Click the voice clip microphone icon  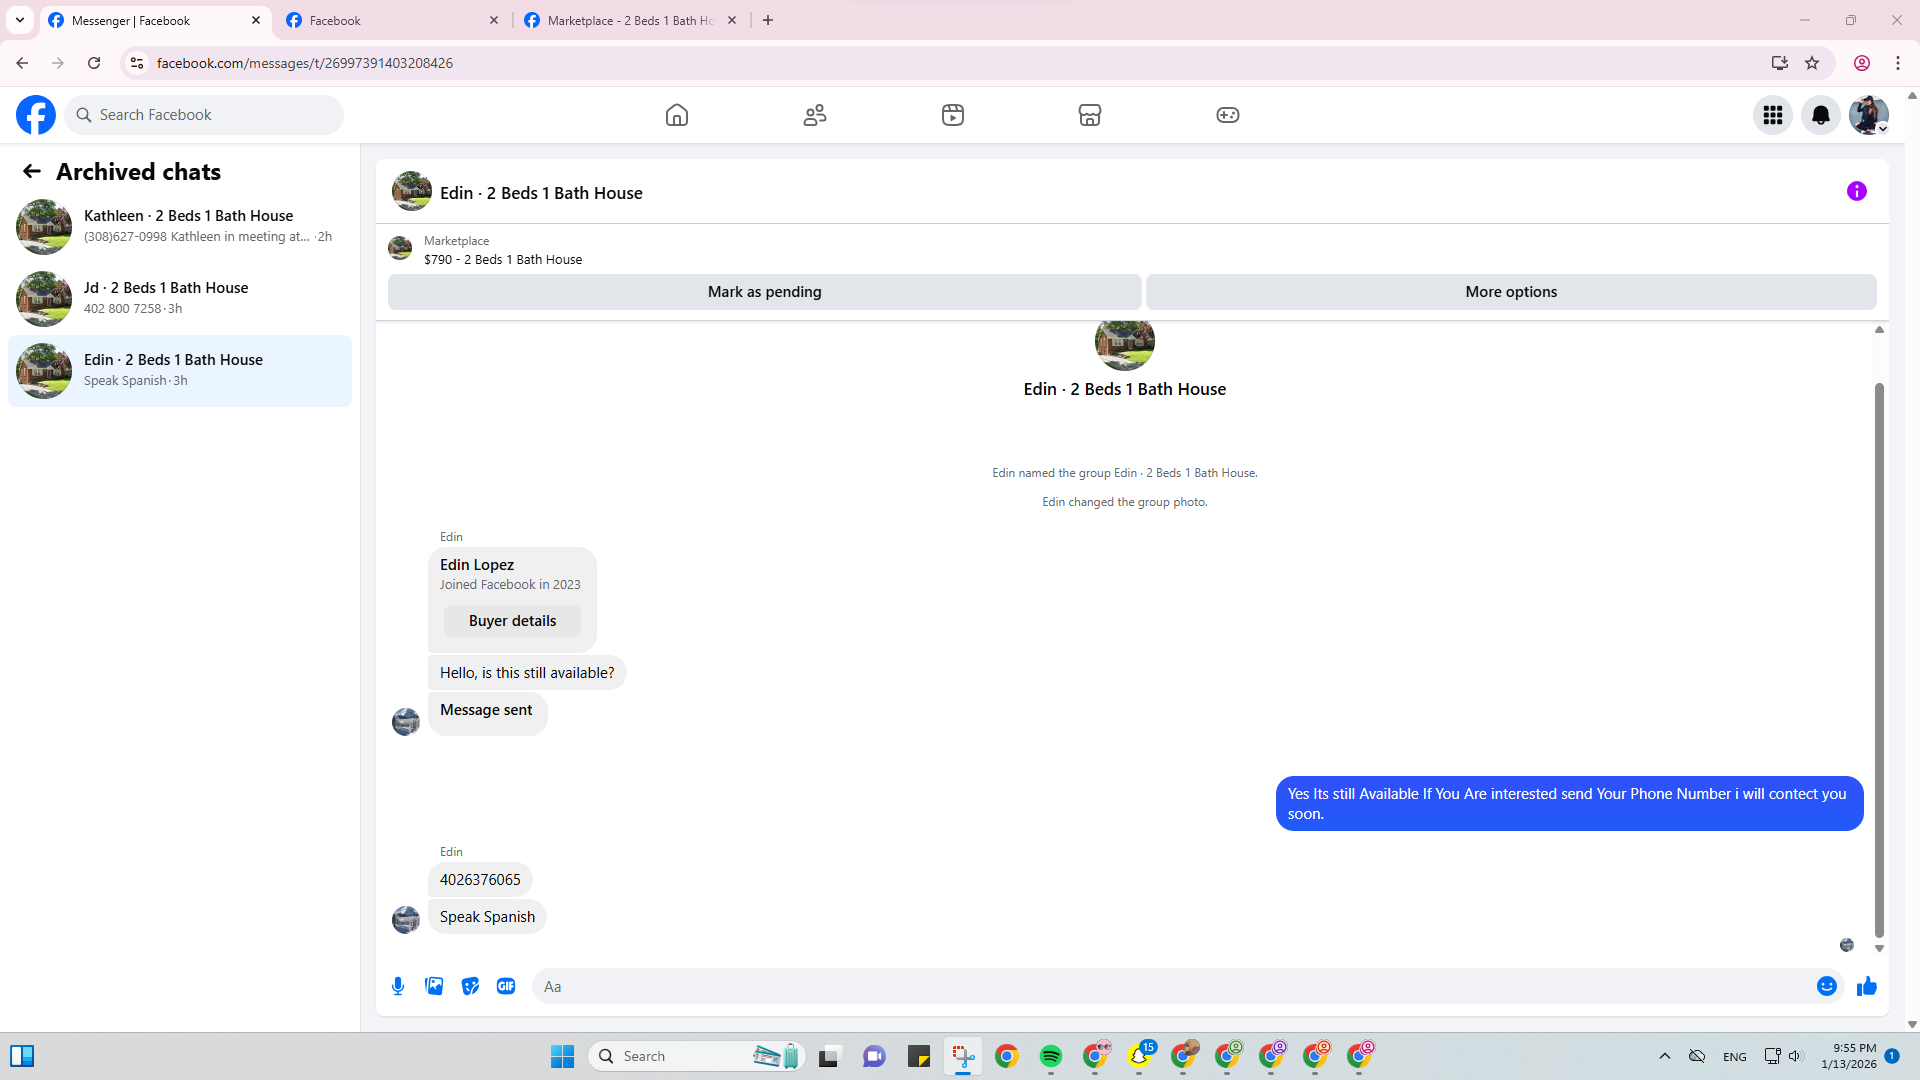pos(398,986)
